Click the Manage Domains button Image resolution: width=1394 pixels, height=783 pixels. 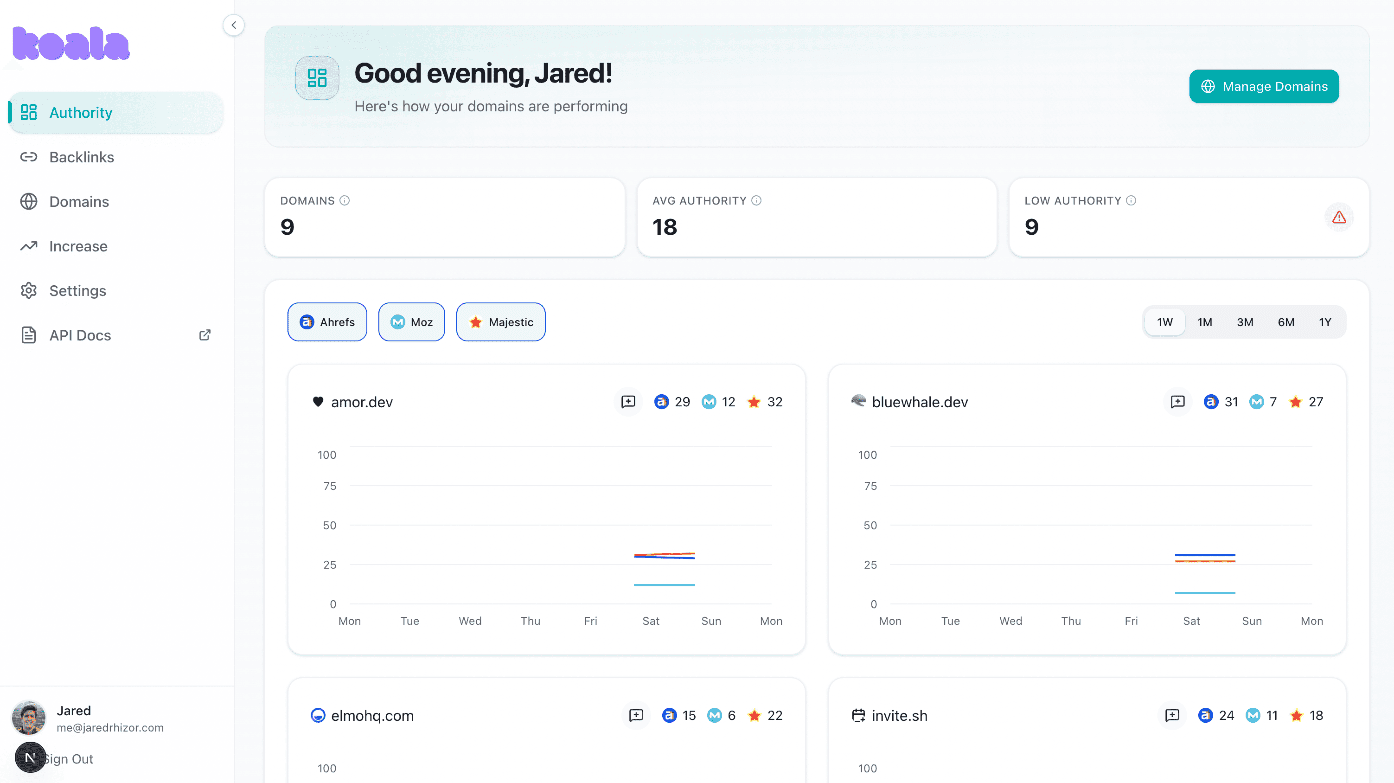point(1263,87)
